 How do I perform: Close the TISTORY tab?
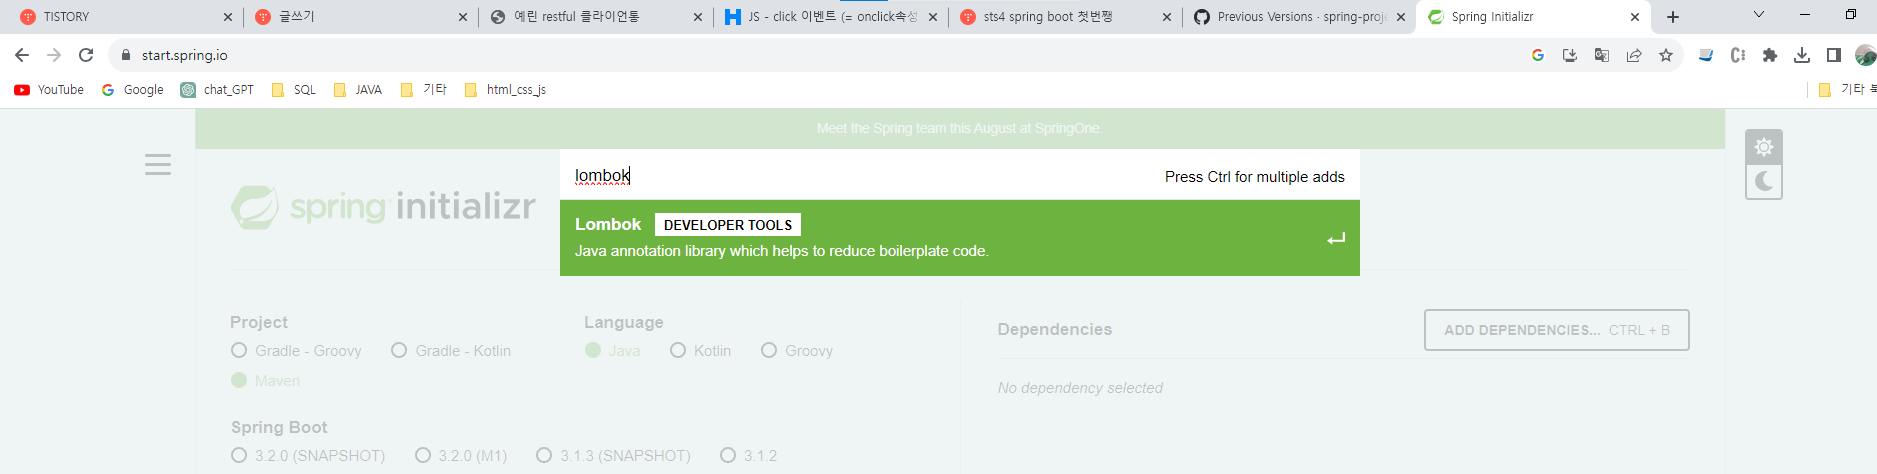[227, 17]
